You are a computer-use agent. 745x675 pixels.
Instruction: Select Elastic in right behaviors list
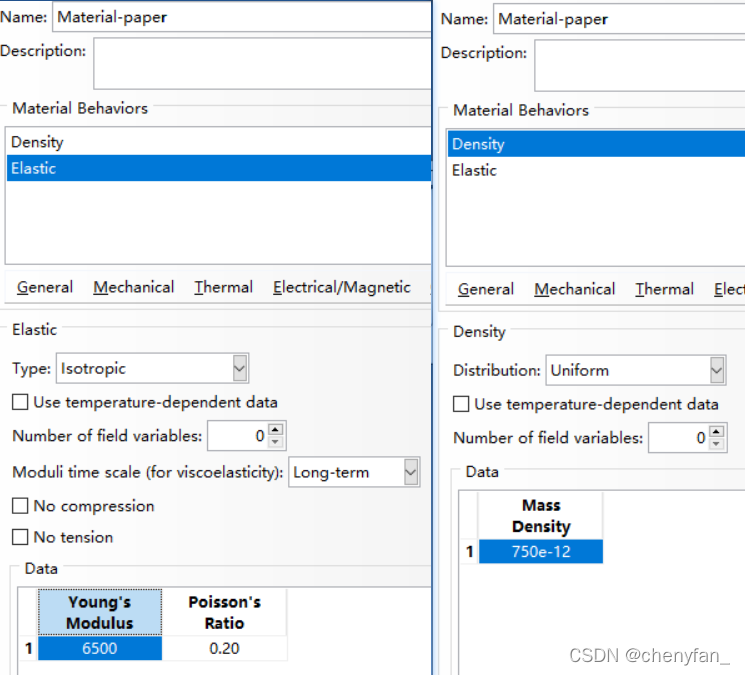click(474, 171)
